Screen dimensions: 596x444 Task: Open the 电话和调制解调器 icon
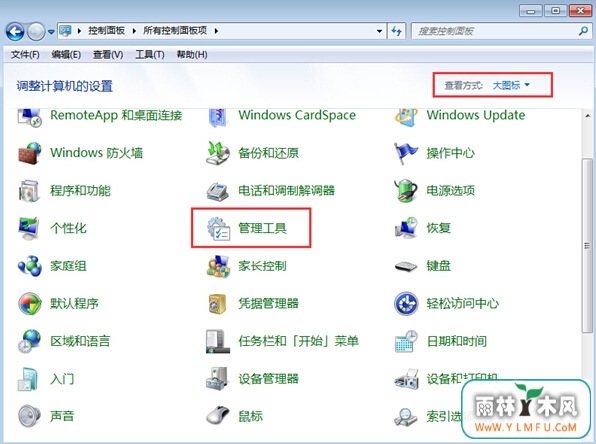tap(218, 191)
